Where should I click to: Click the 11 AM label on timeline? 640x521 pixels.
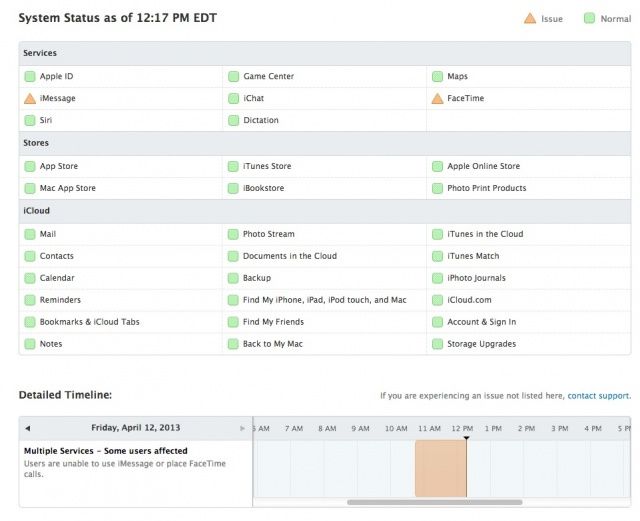click(429, 429)
